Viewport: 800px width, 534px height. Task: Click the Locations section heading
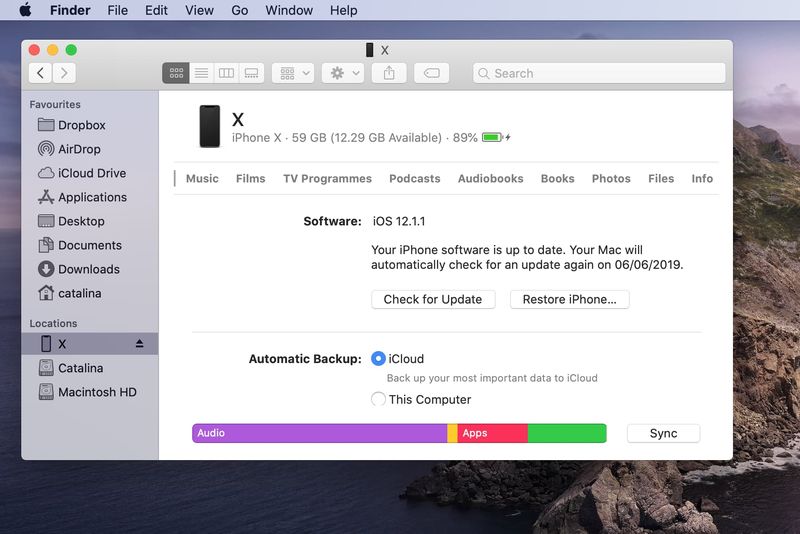point(53,323)
